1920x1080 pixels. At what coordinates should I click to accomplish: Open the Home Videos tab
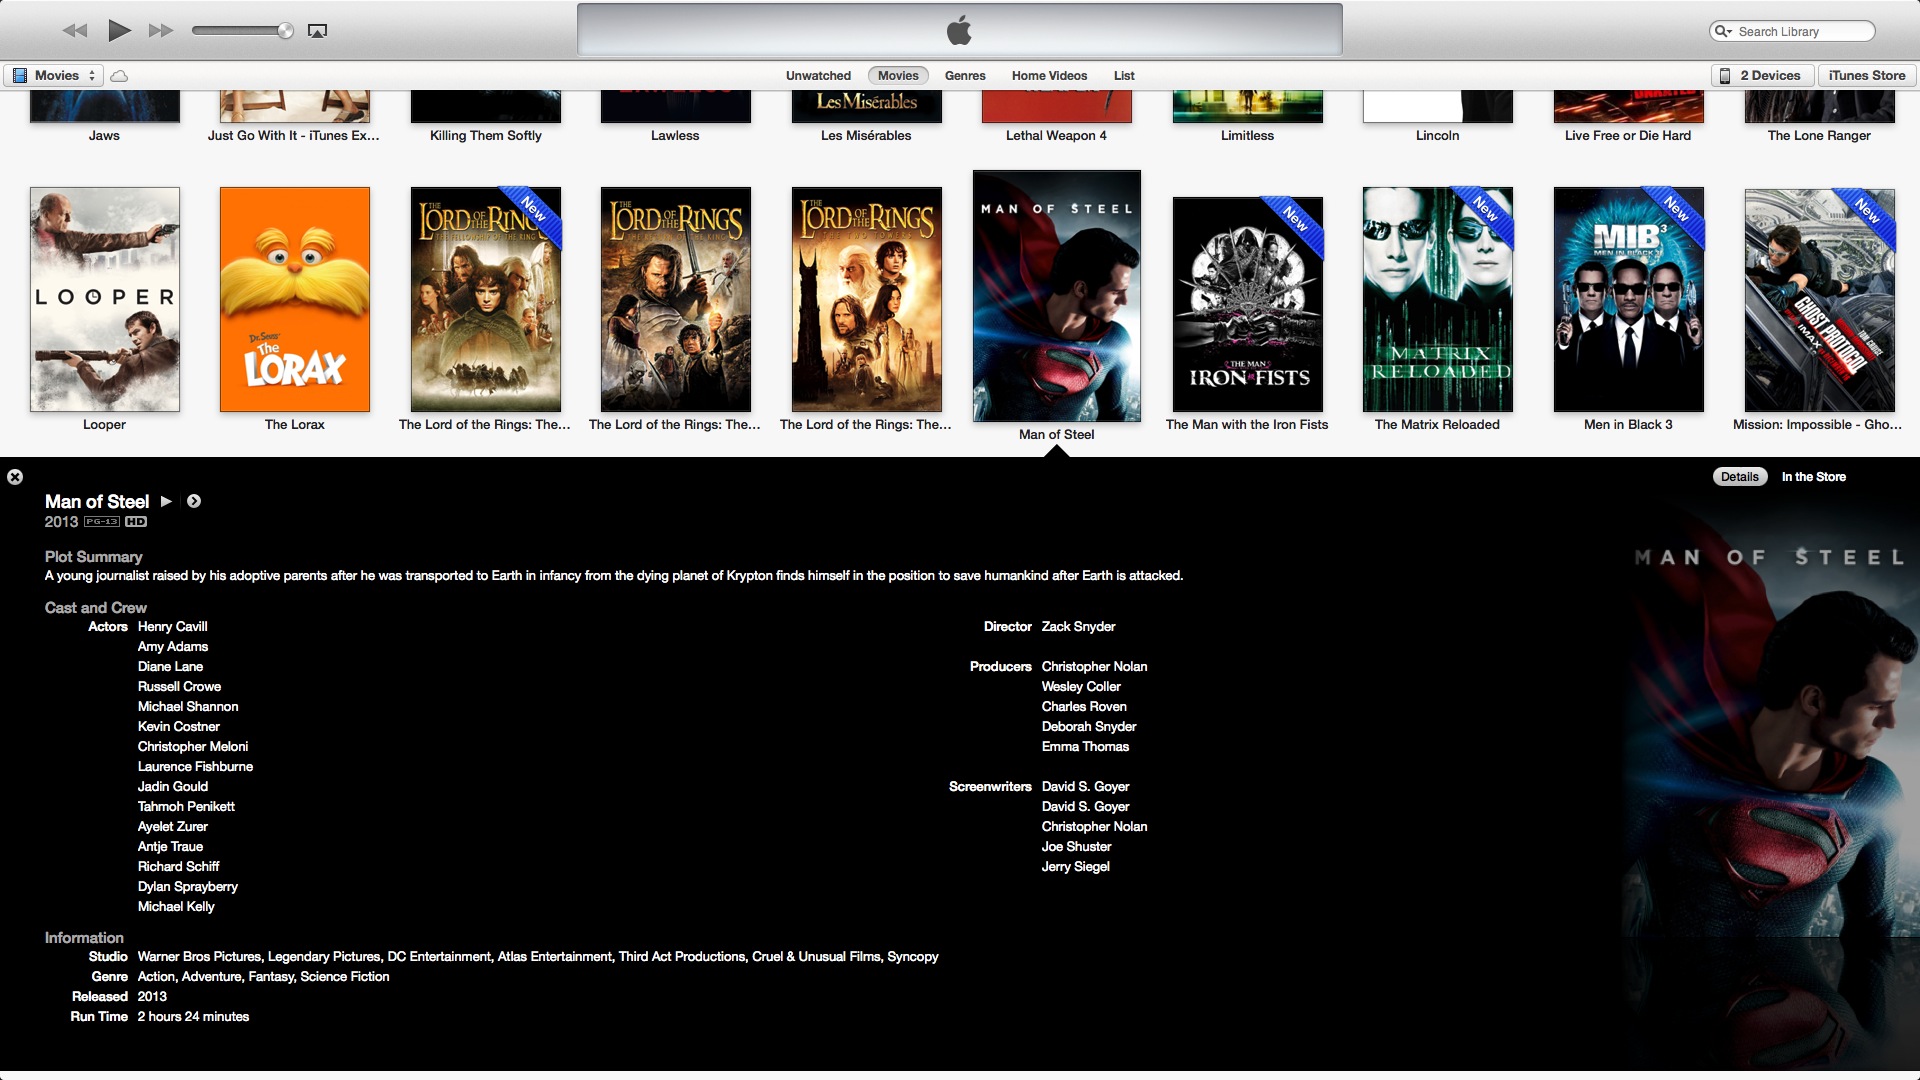pos(1049,75)
